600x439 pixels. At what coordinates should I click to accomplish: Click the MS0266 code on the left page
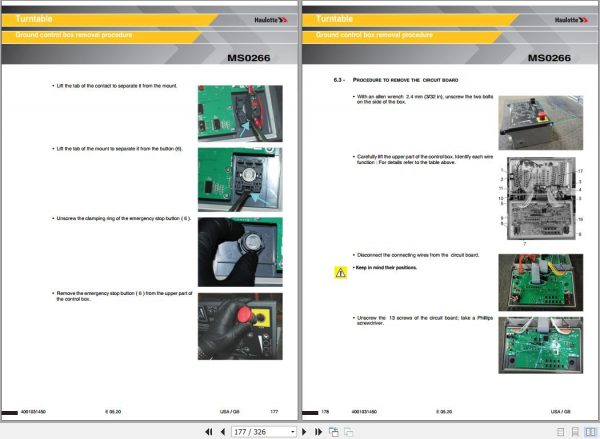click(x=249, y=58)
